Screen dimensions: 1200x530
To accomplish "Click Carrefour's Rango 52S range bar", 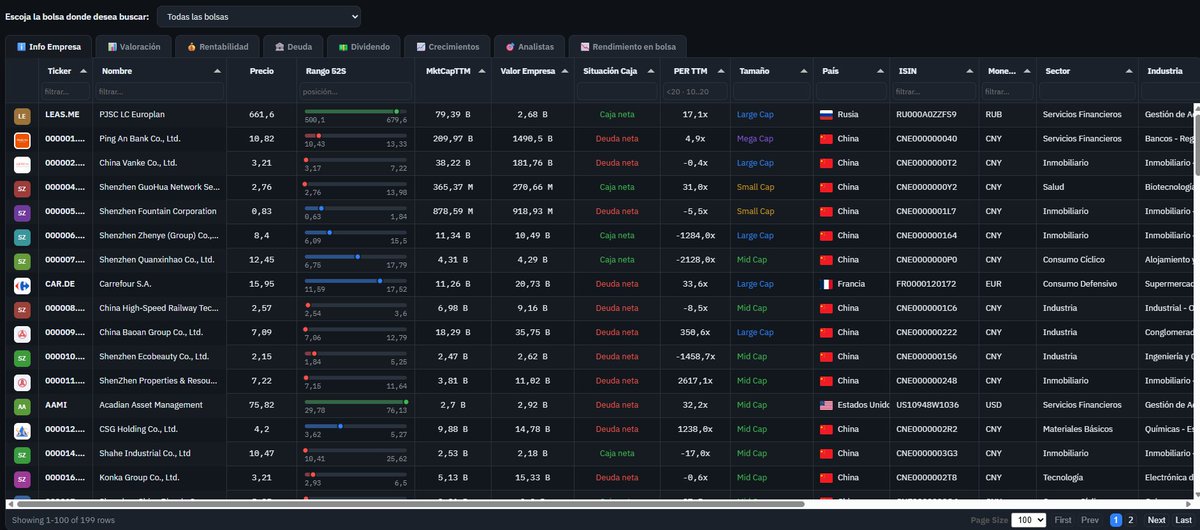I will pyautogui.click(x=355, y=281).
